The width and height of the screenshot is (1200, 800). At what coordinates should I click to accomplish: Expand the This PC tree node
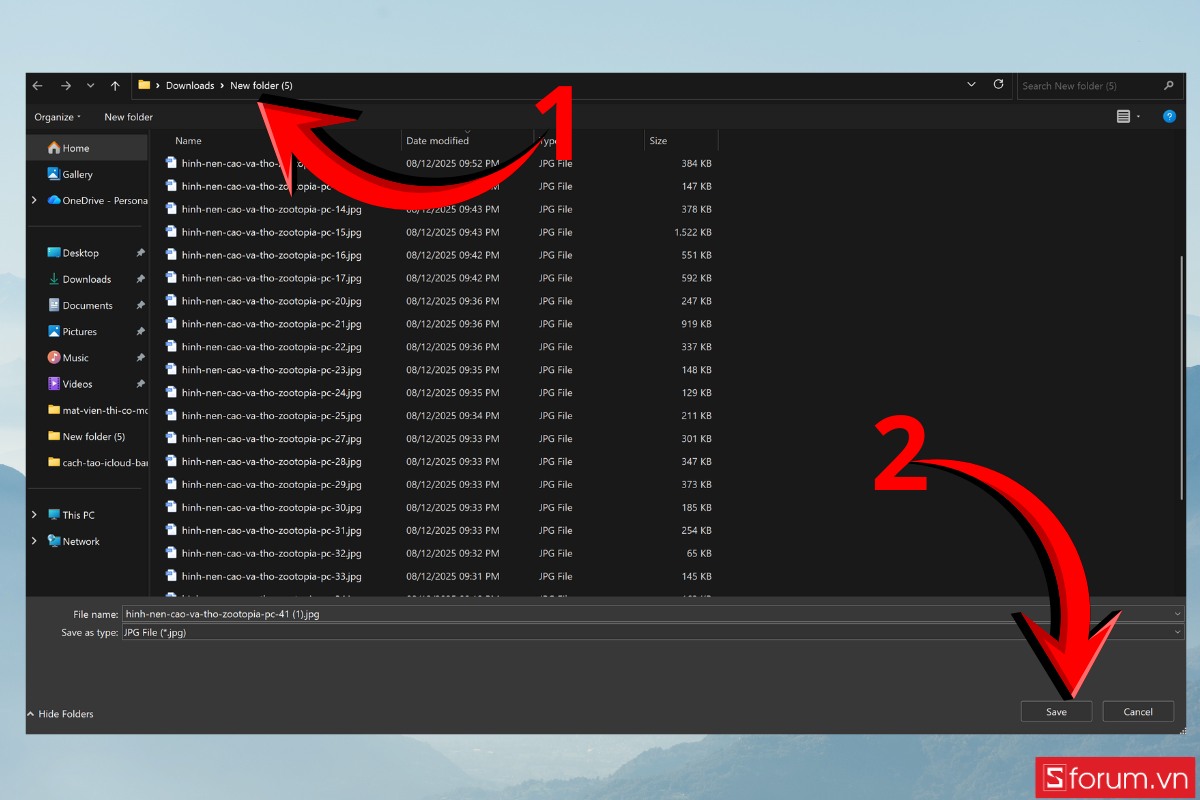35,515
